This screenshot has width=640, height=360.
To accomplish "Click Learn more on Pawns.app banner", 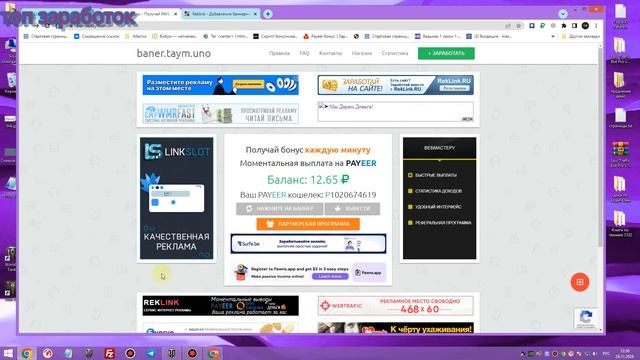I will pyautogui.click(x=330, y=276).
